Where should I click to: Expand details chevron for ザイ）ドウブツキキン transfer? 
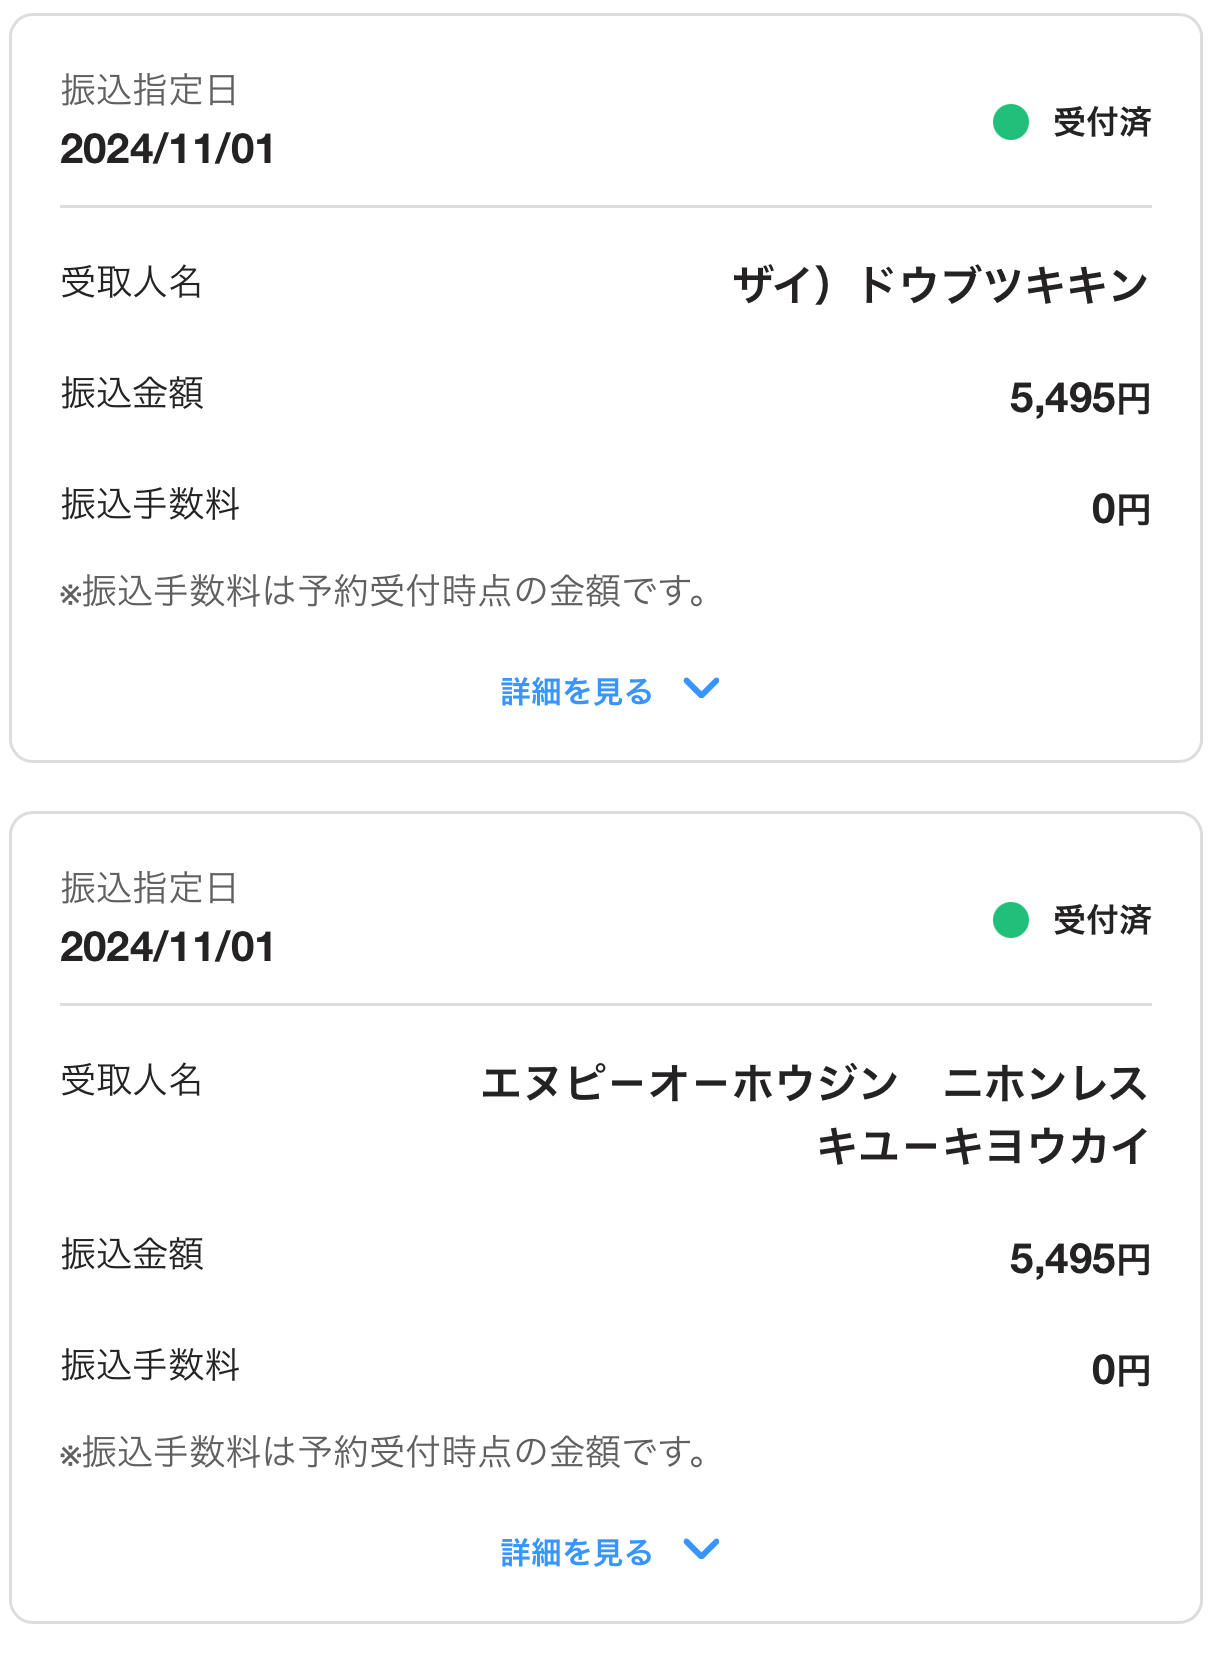701,688
